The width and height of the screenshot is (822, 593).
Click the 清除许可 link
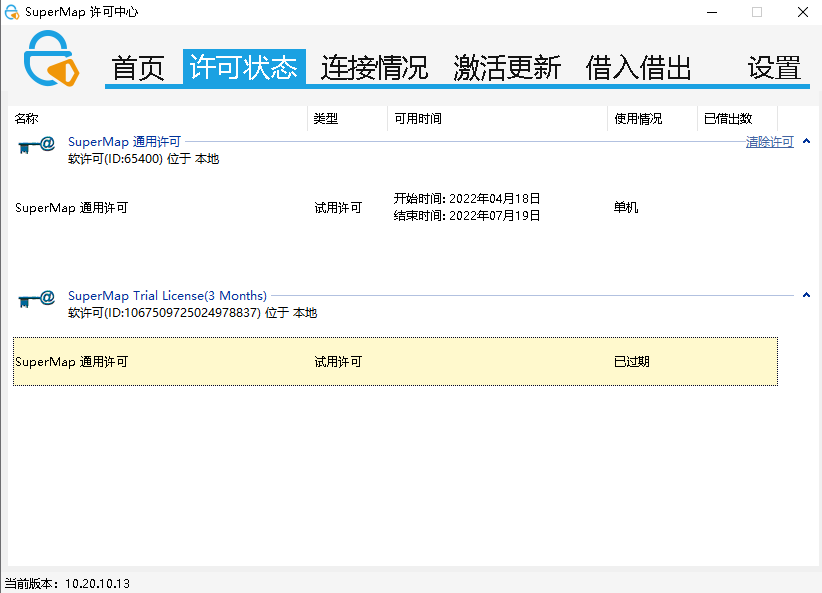(x=770, y=142)
